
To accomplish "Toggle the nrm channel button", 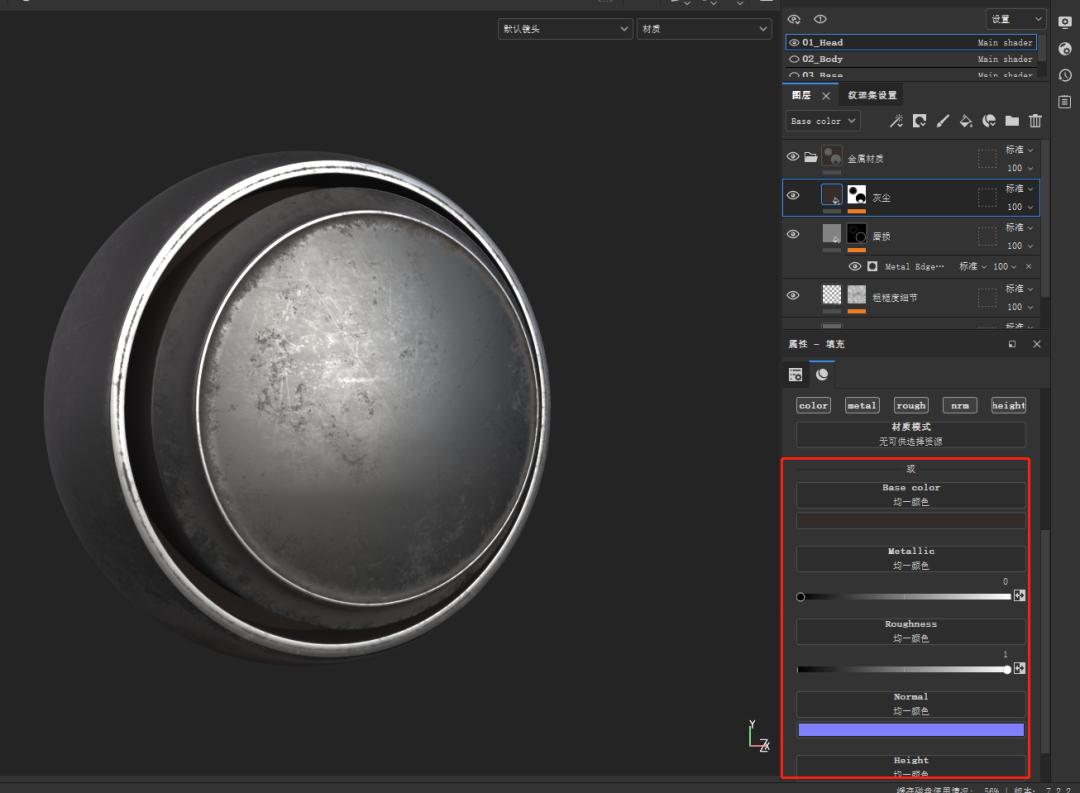I will 960,406.
